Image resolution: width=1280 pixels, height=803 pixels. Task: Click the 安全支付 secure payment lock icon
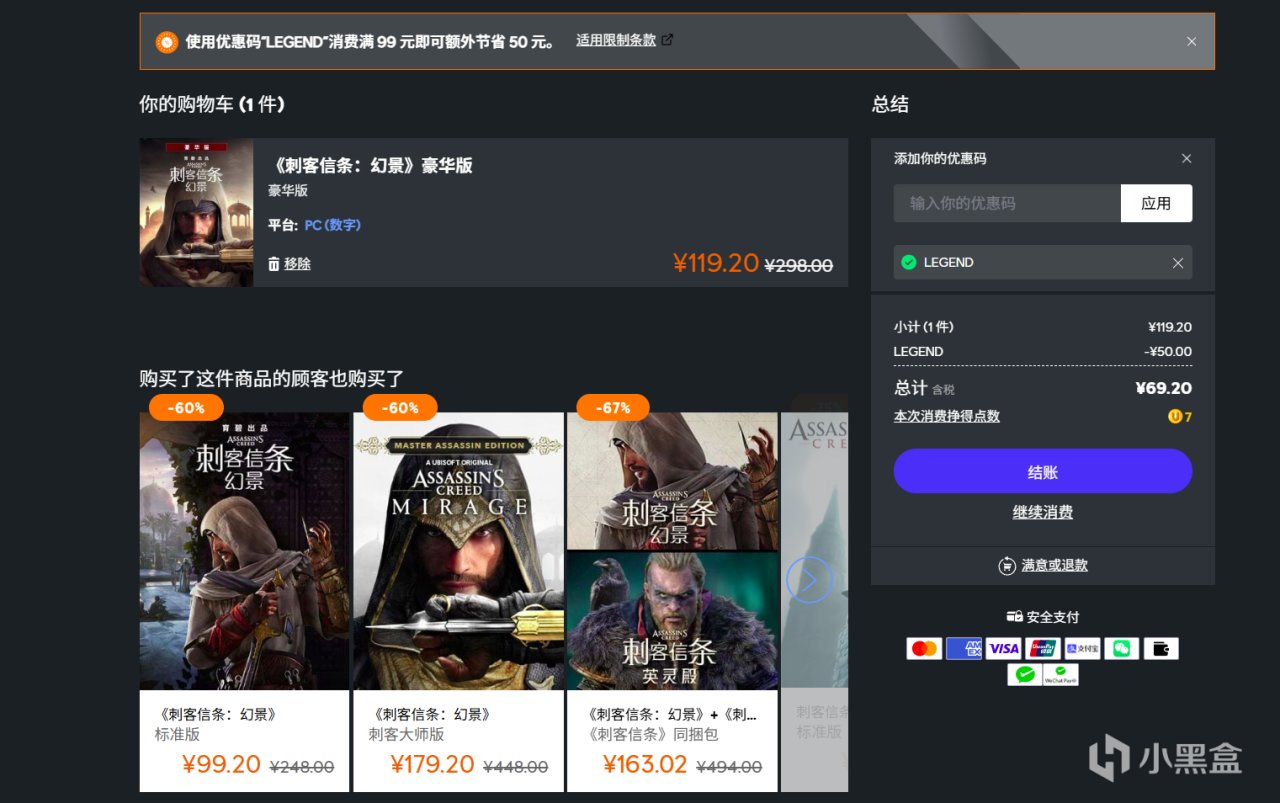tap(1014, 617)
